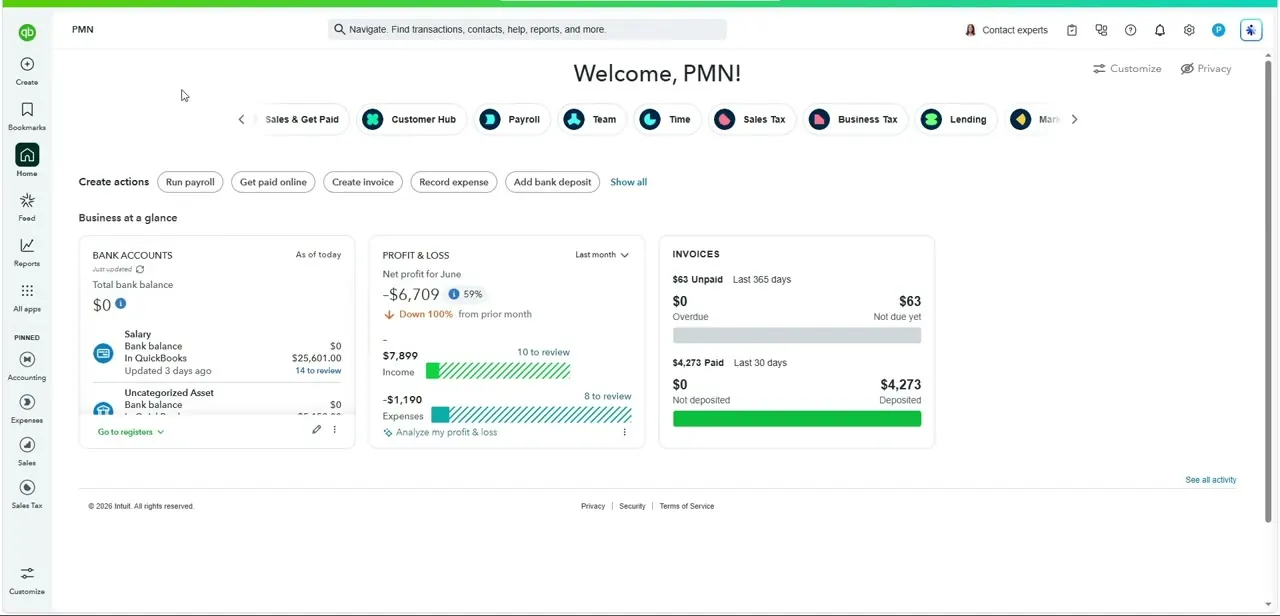Open notifications bell icon
Image resolution: width=1280 pixels, height=616 pixels.
coord(1160,30)
